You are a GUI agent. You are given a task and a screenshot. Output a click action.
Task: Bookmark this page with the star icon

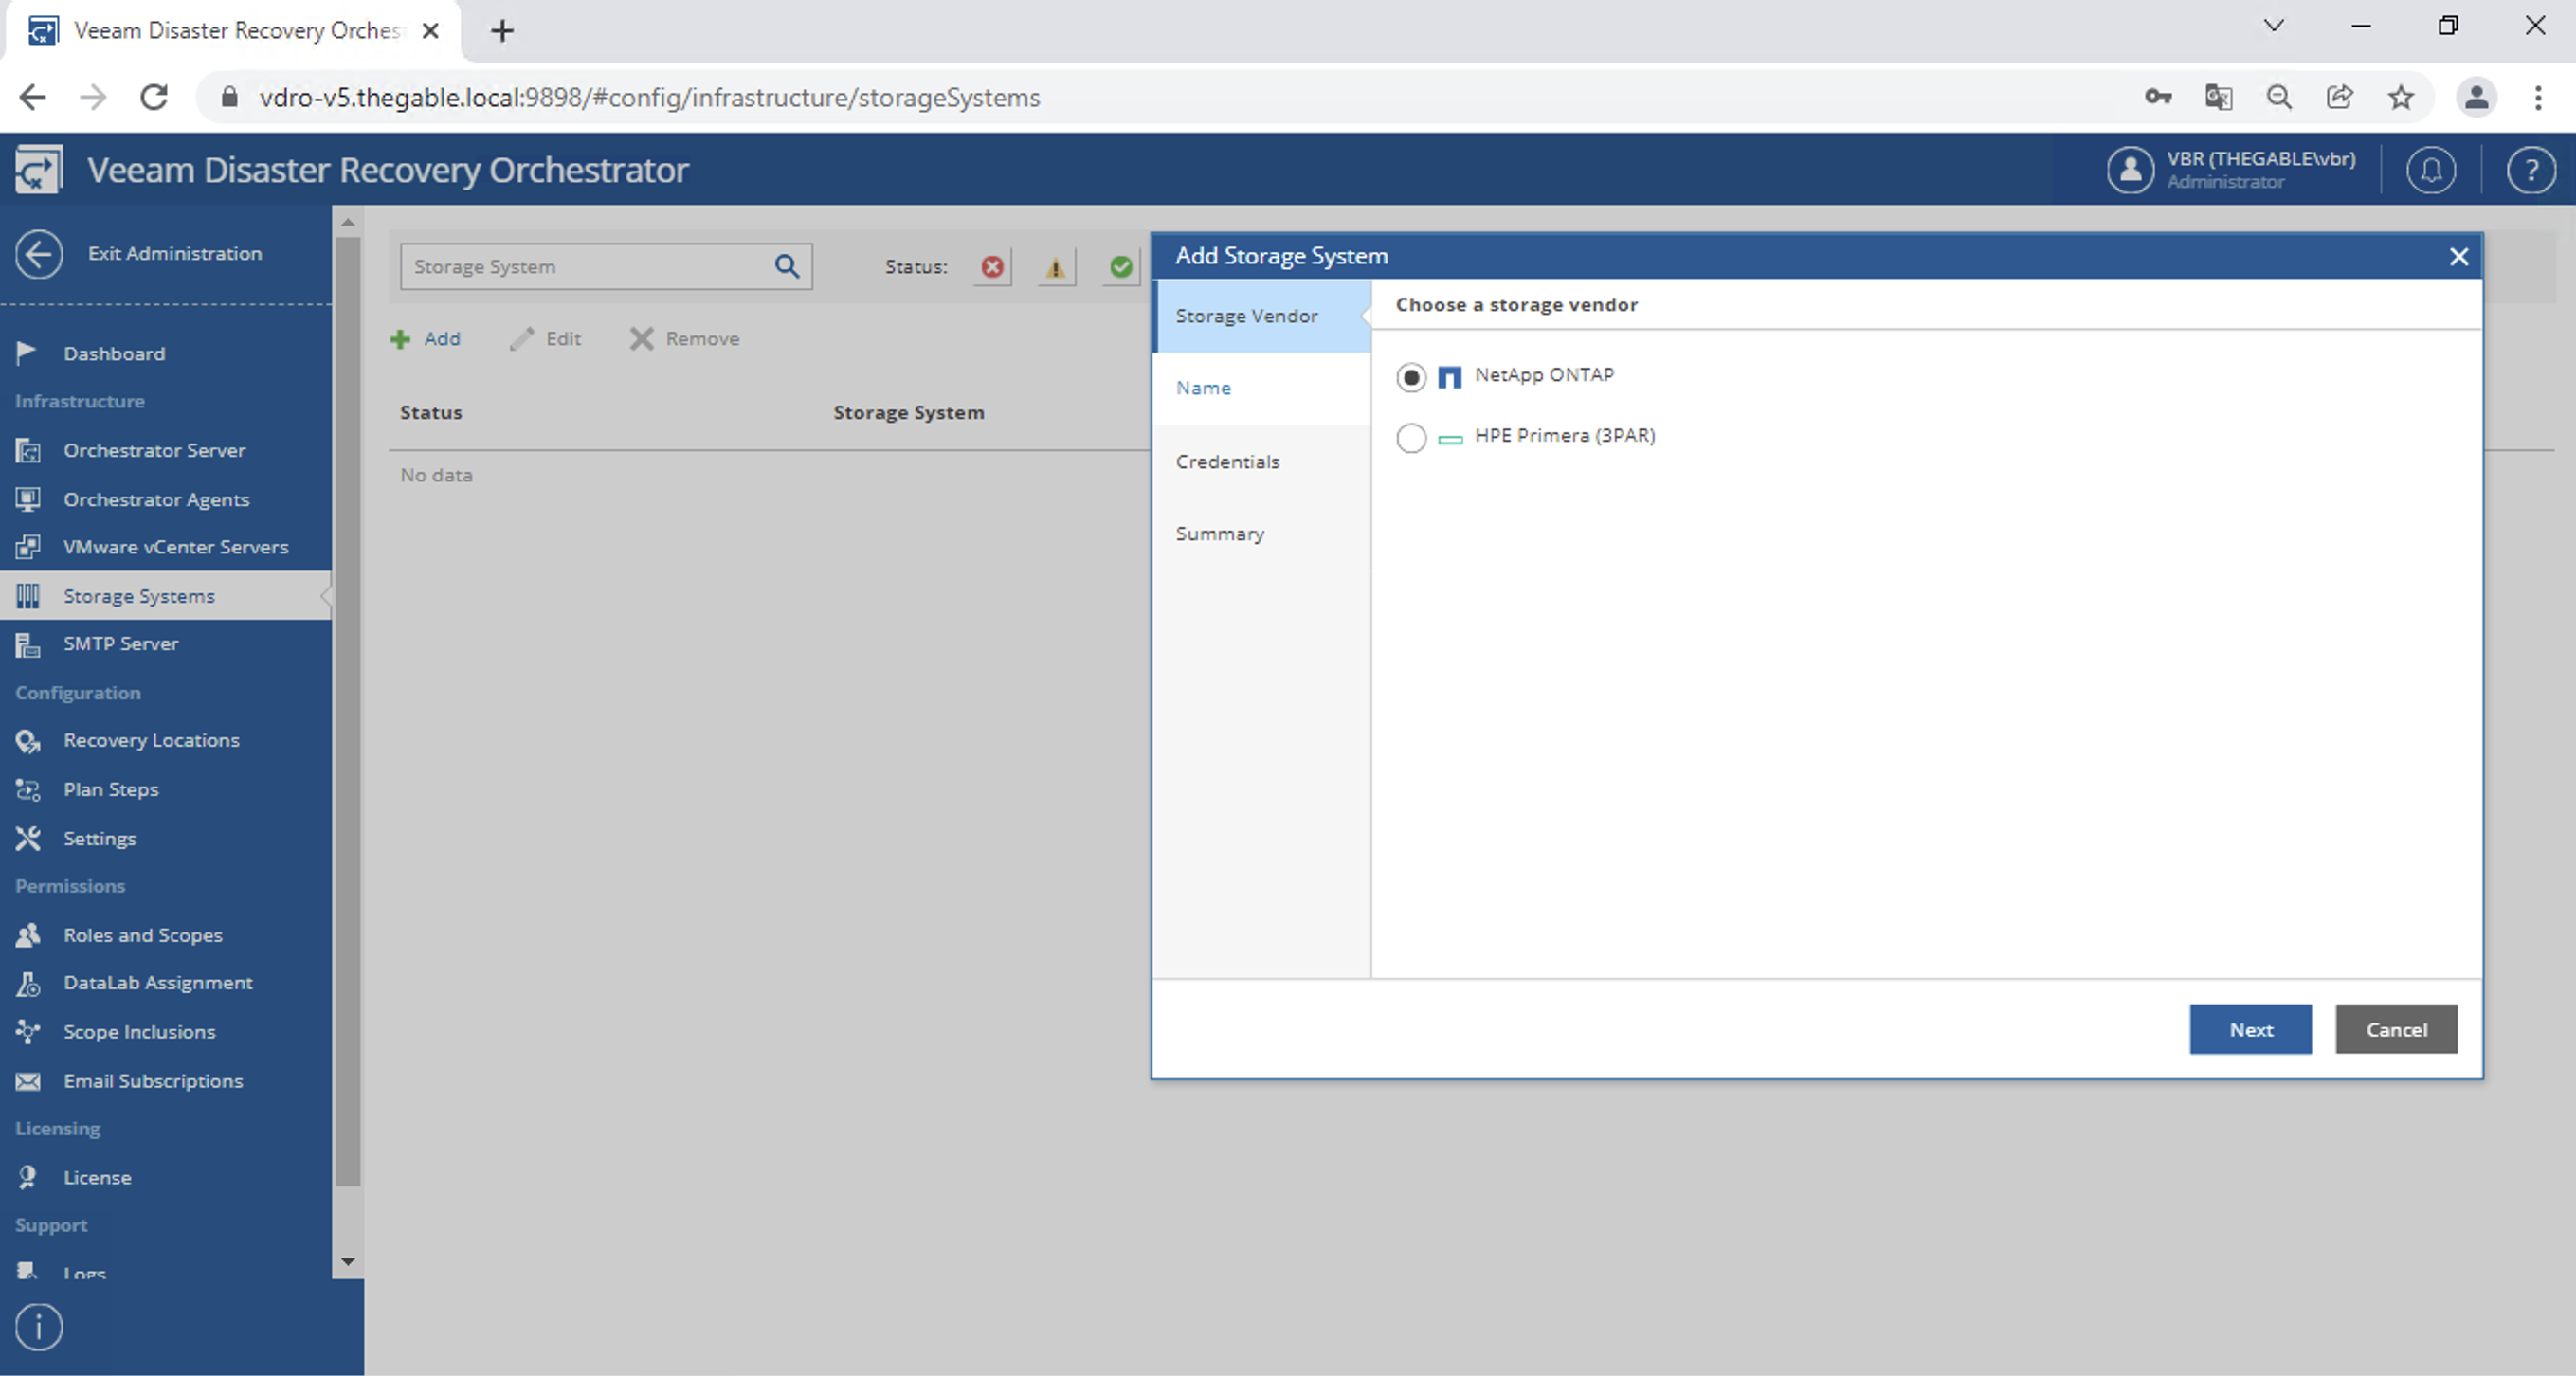coord(2400,97)
